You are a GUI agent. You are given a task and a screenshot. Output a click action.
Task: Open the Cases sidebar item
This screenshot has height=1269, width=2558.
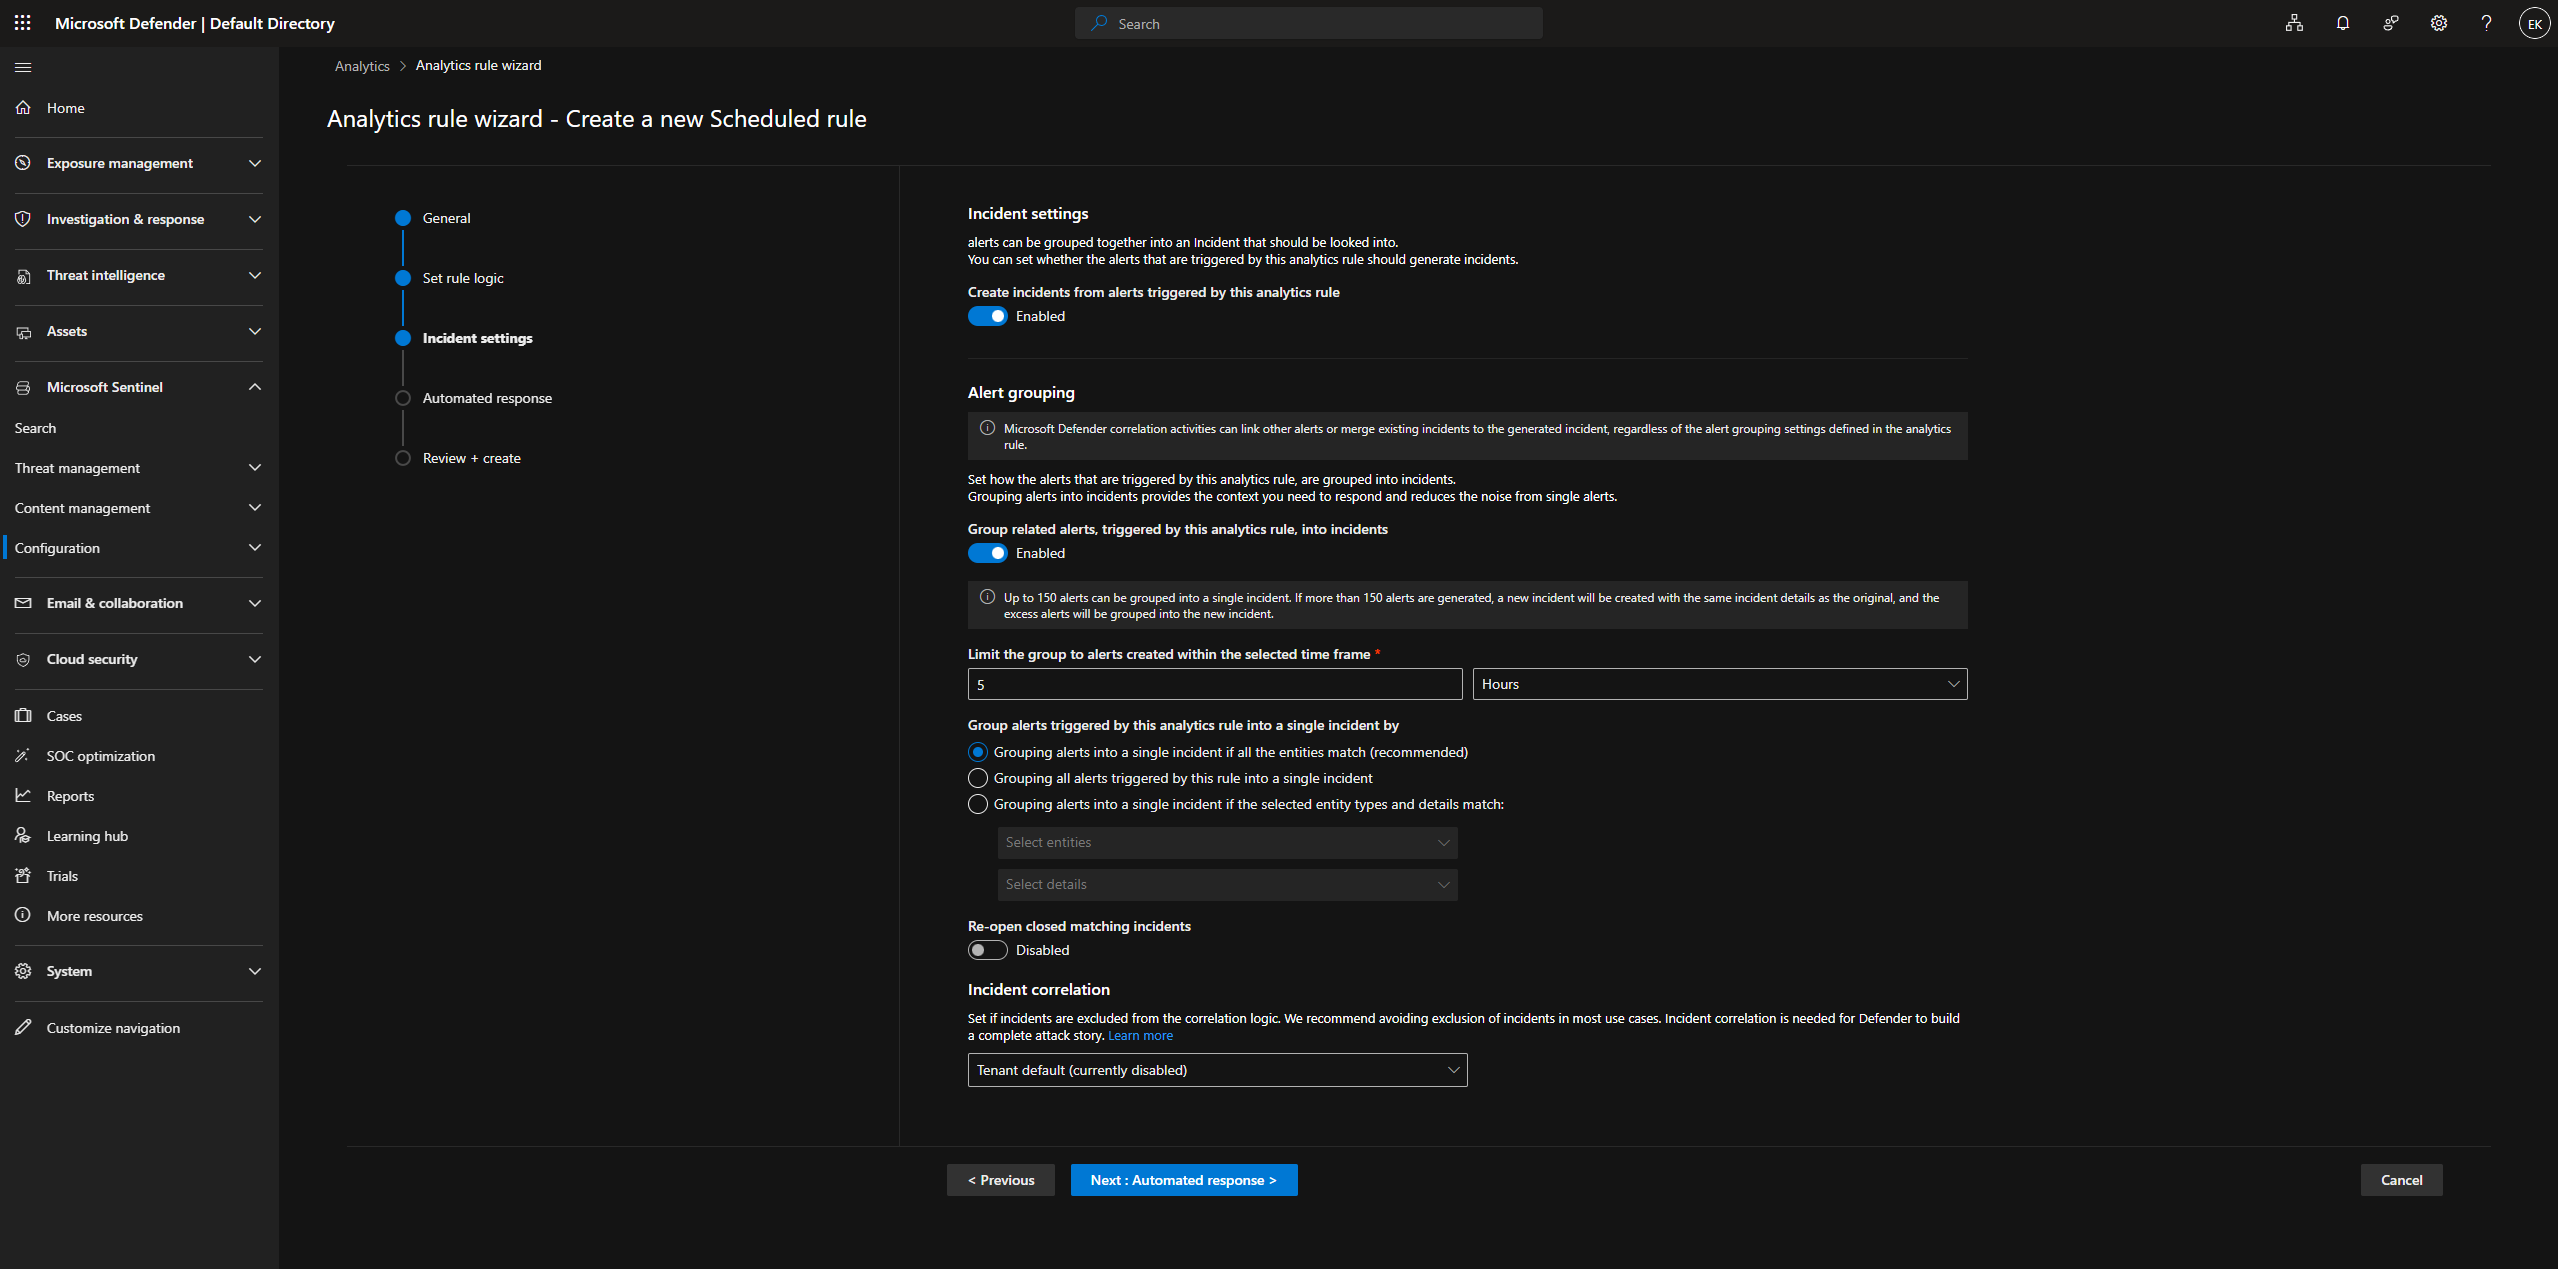[x=64, y=716]
